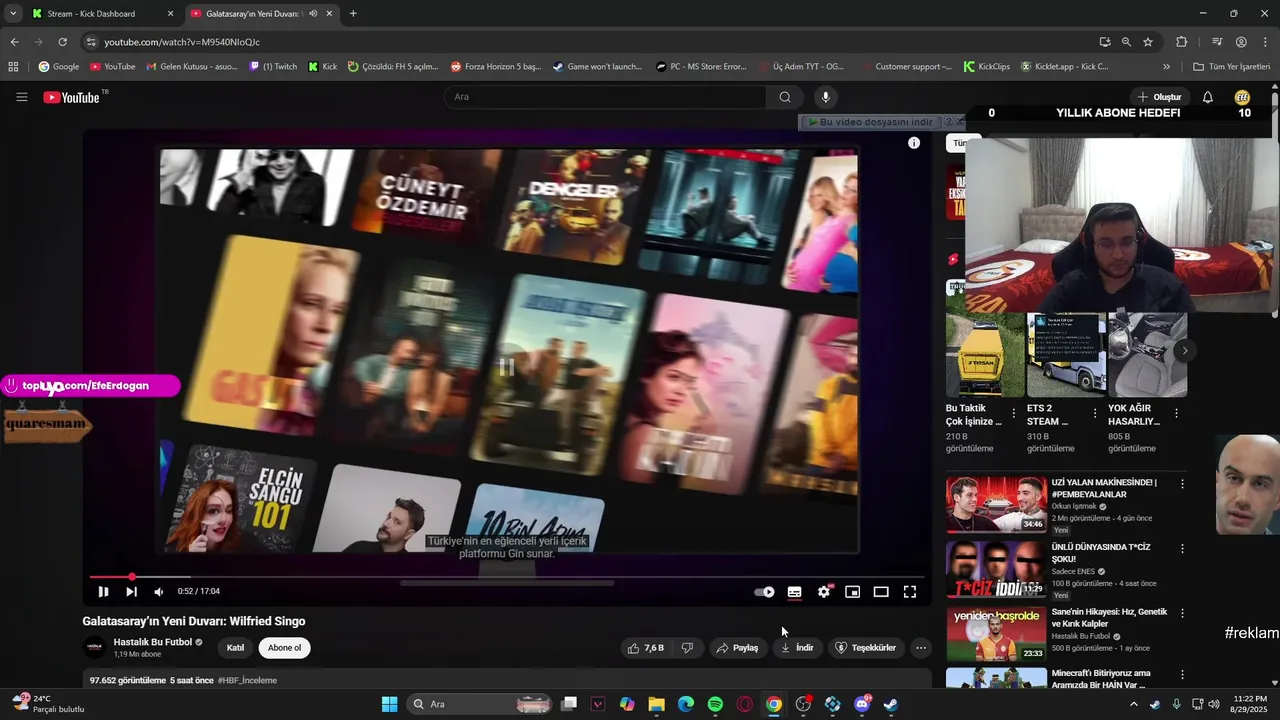Open the YOK AĞIR HASARLIY short thumbnail
The image size is (1280, 720).
point(1148,355)
